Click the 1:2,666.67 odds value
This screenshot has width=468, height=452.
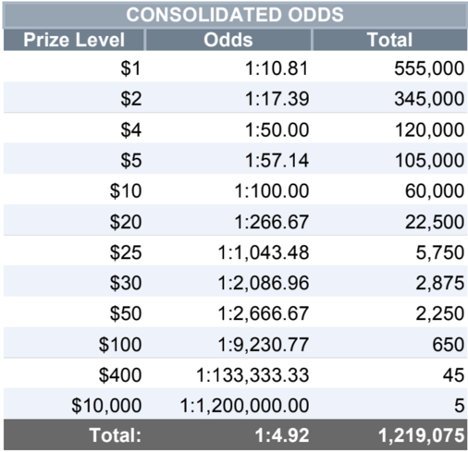pos(263,314)
